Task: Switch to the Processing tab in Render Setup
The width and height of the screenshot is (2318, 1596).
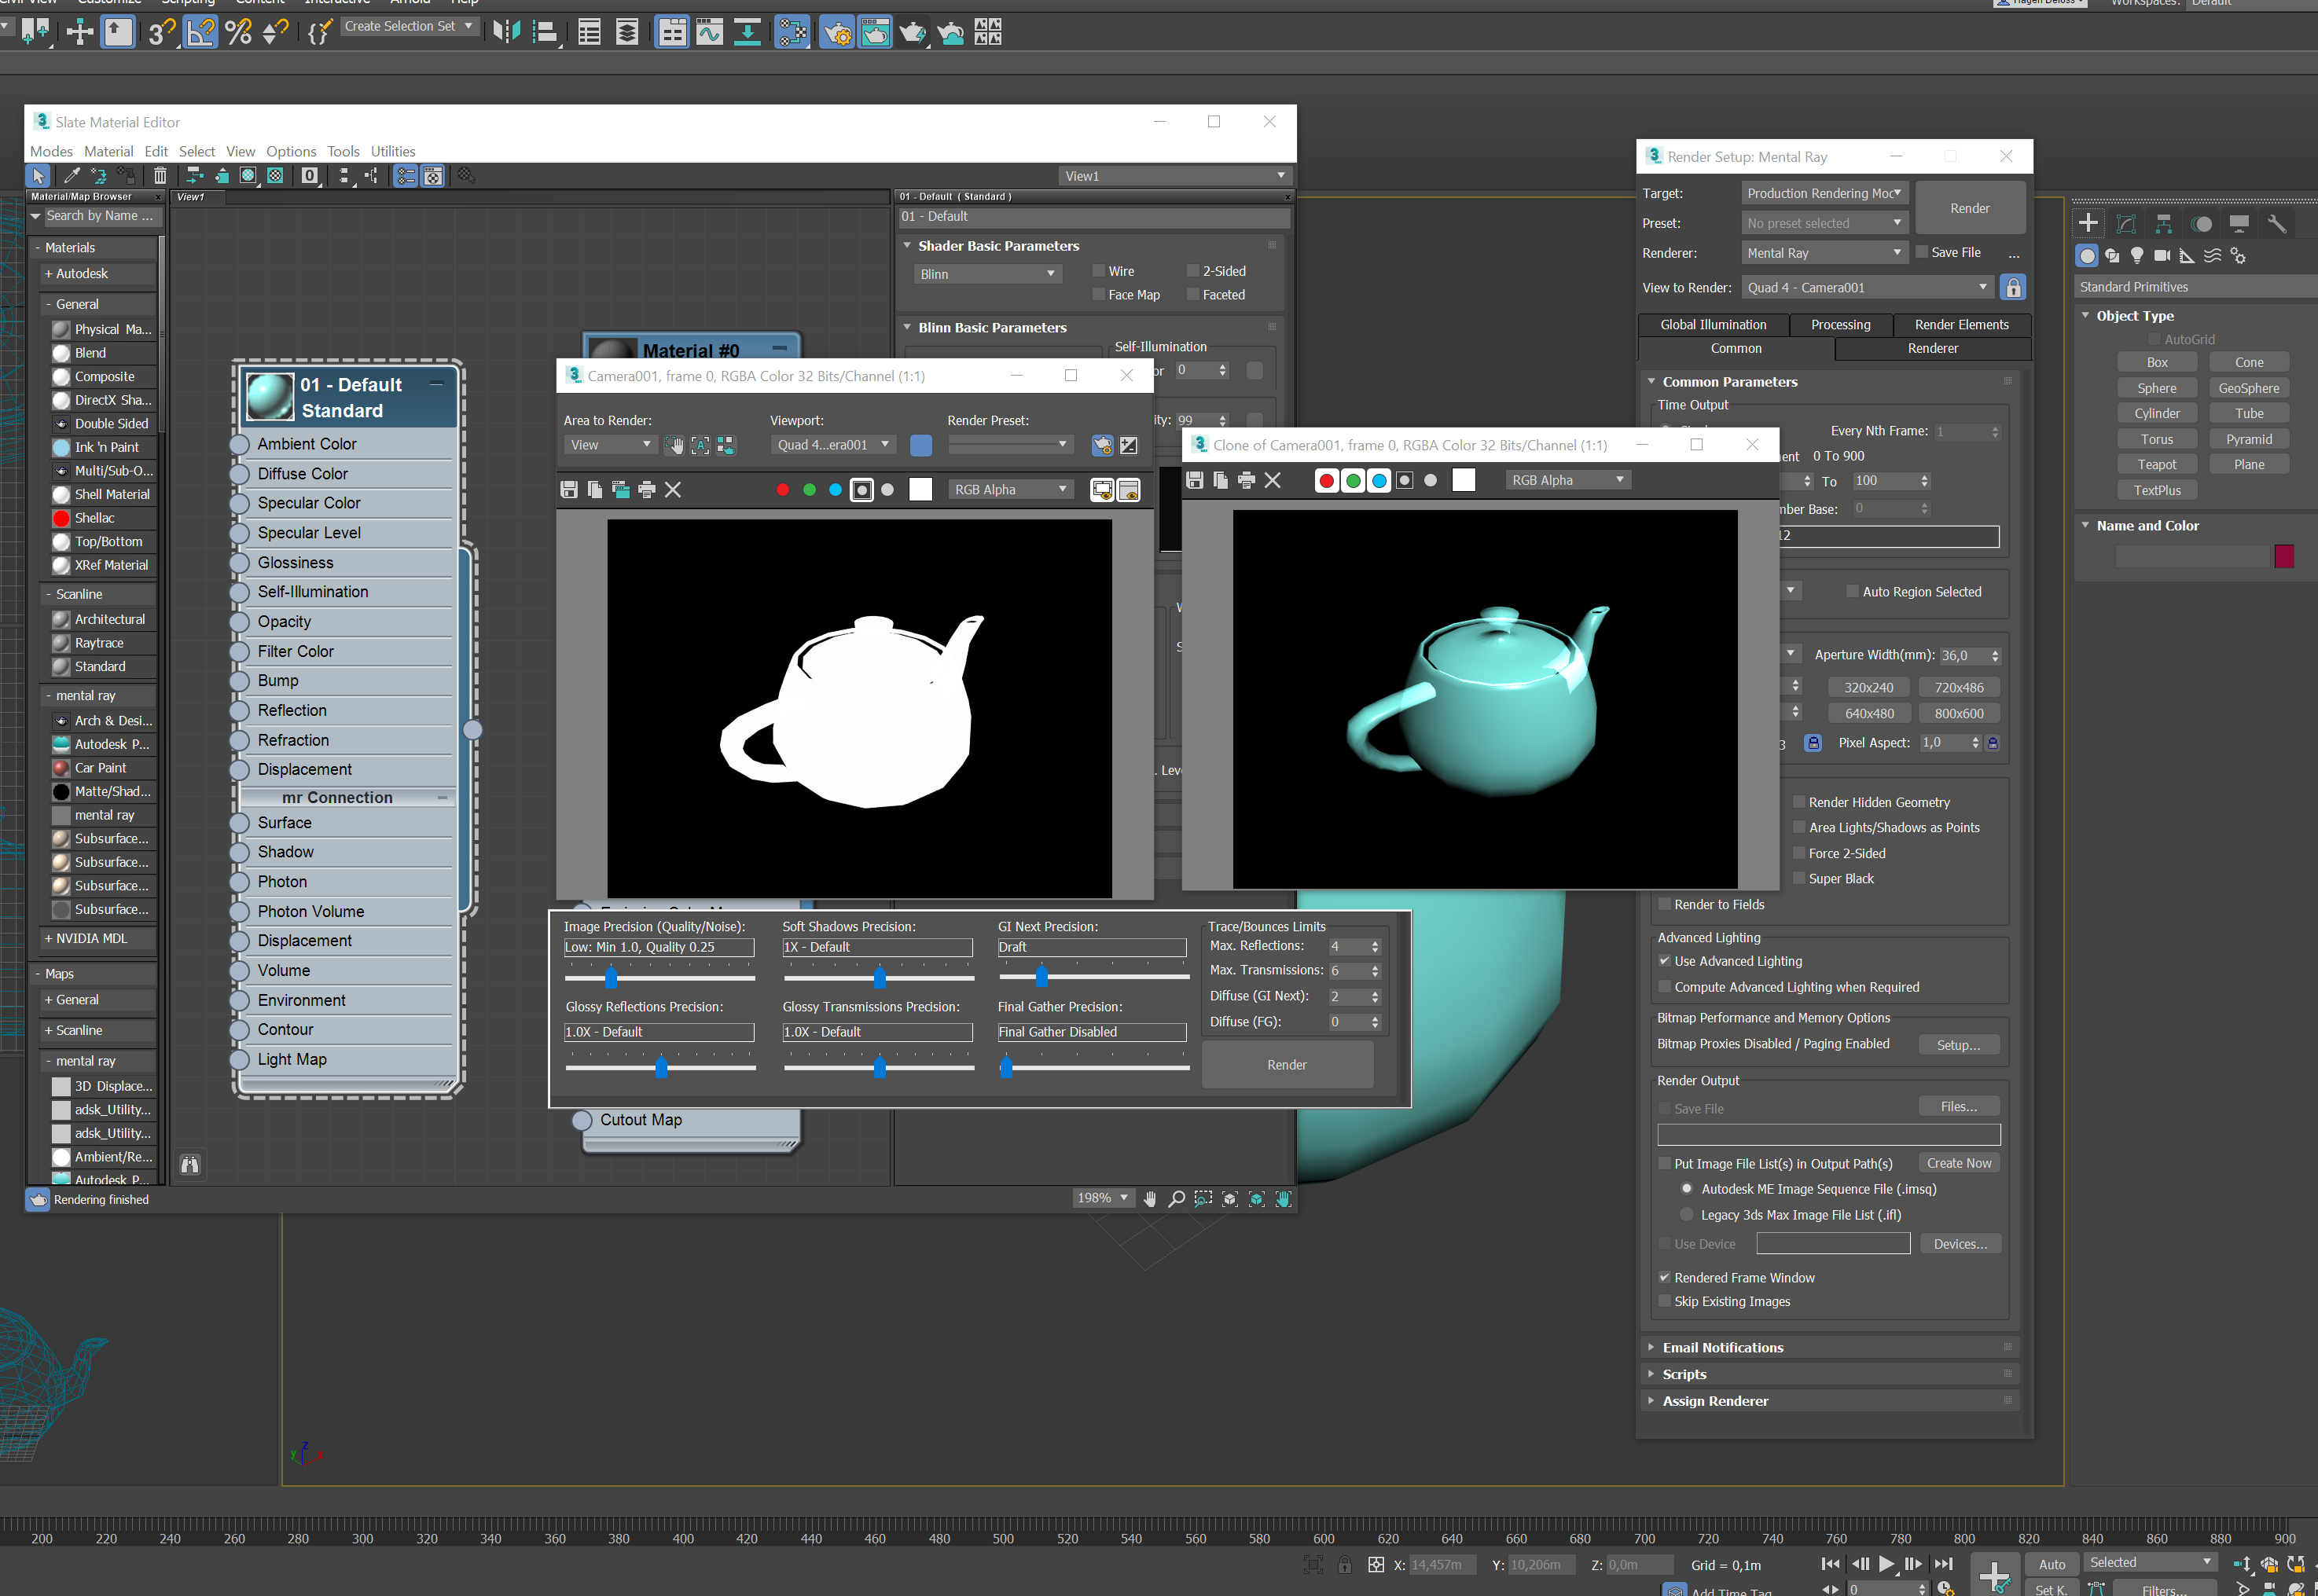Action: pyautogui.click(x=1840, y=324)
